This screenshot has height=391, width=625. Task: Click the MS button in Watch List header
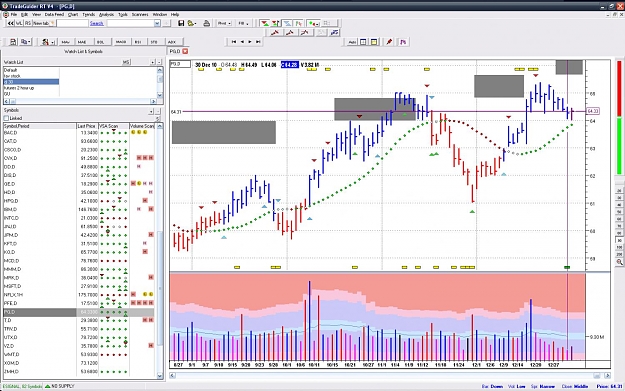click(126, 62)
